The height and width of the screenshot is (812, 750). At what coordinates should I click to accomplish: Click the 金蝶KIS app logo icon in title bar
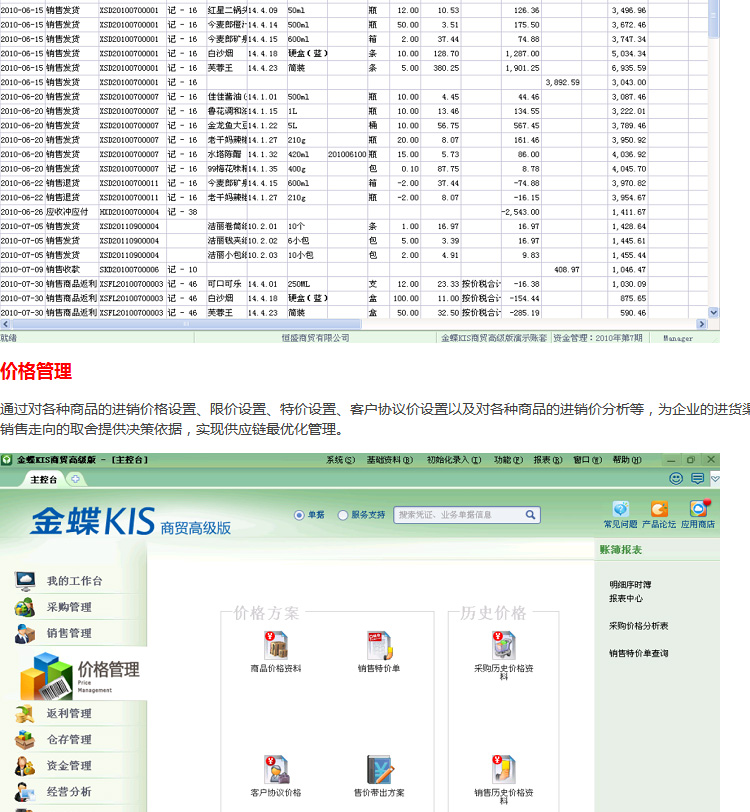pos(6,460)
